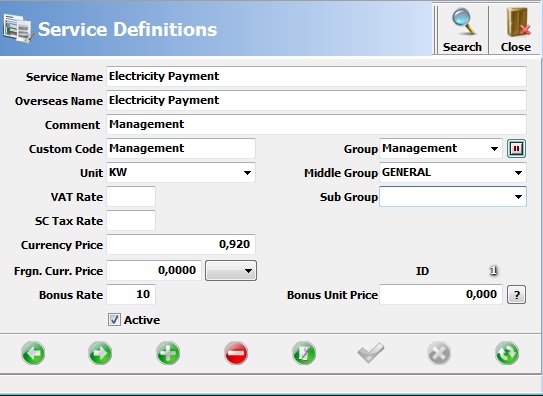The width and height of the screenshot is (543, 396).
Task: Close the Service Definitions window via door icon
Action: pyautogui.click(x=516, y=30)
